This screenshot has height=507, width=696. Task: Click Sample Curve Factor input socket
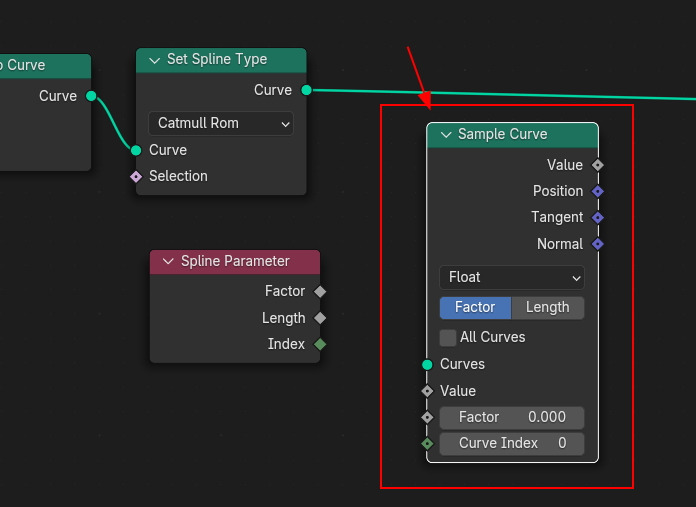pos(427,417)
